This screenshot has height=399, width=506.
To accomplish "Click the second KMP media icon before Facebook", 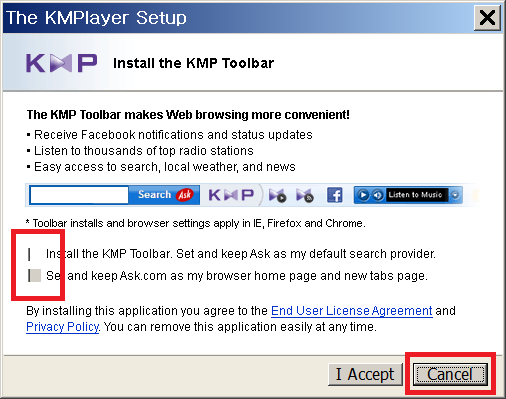I will [x=305, y=195].
